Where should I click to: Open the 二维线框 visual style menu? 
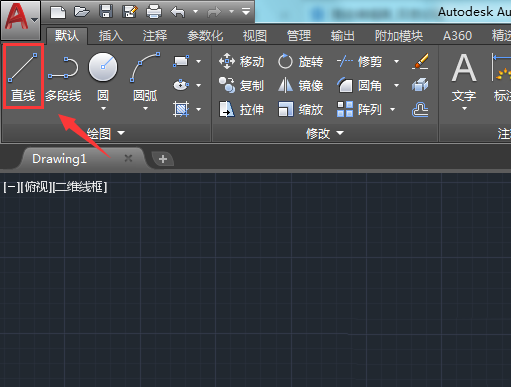pos(80,187)
